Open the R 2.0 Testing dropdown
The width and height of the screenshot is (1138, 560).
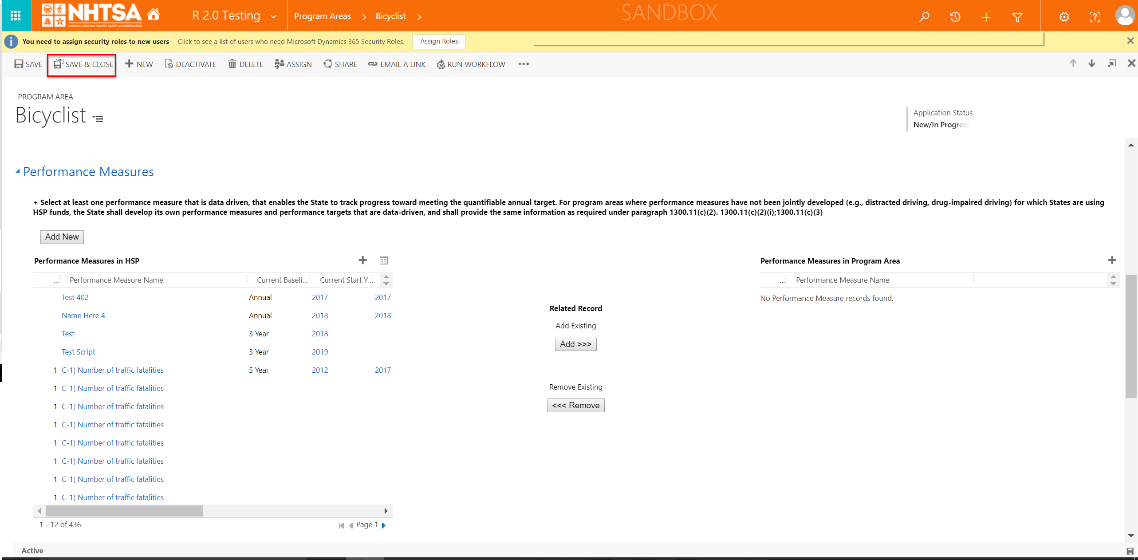click(x=234, y=16)
